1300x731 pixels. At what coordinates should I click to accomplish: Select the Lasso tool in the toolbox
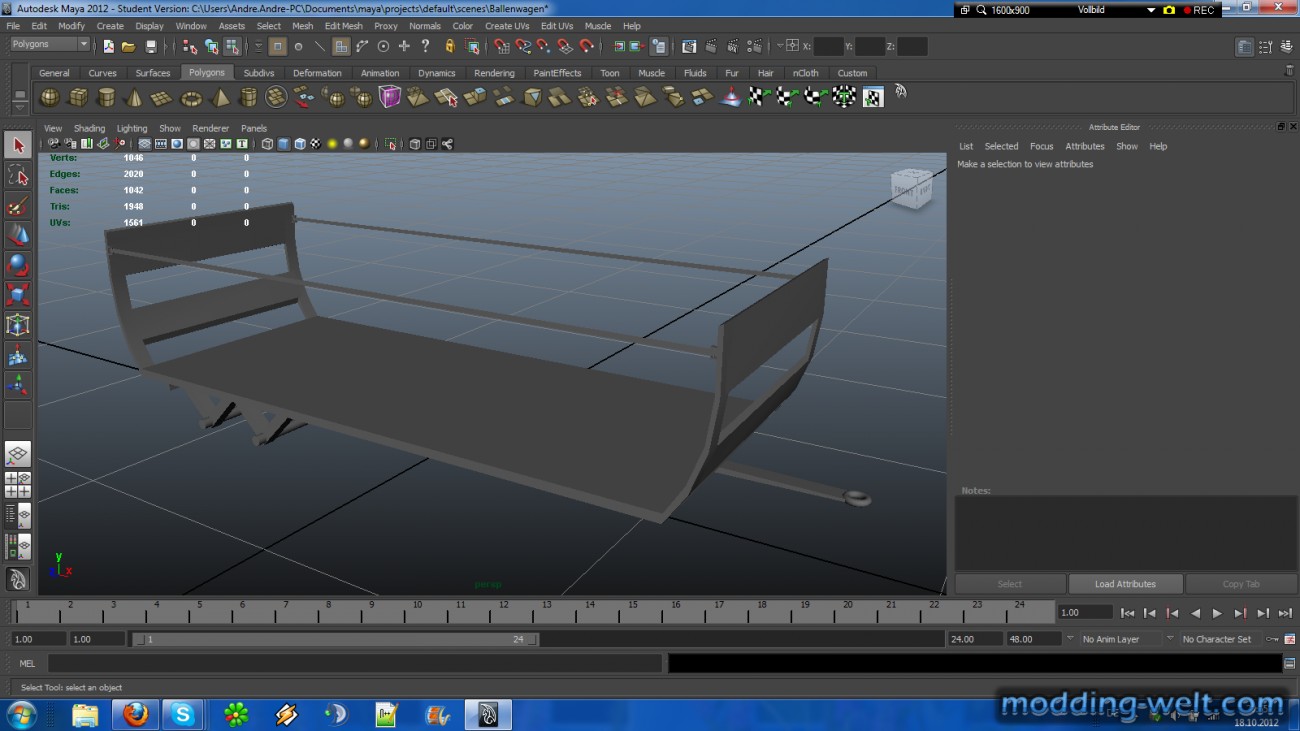[18, 176]
